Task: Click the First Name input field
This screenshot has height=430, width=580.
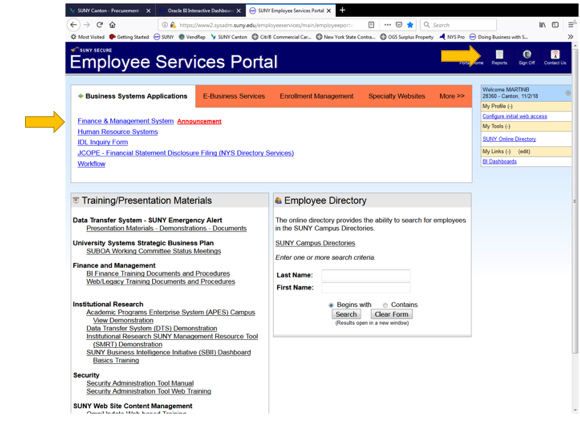Action: click(366, 288)
